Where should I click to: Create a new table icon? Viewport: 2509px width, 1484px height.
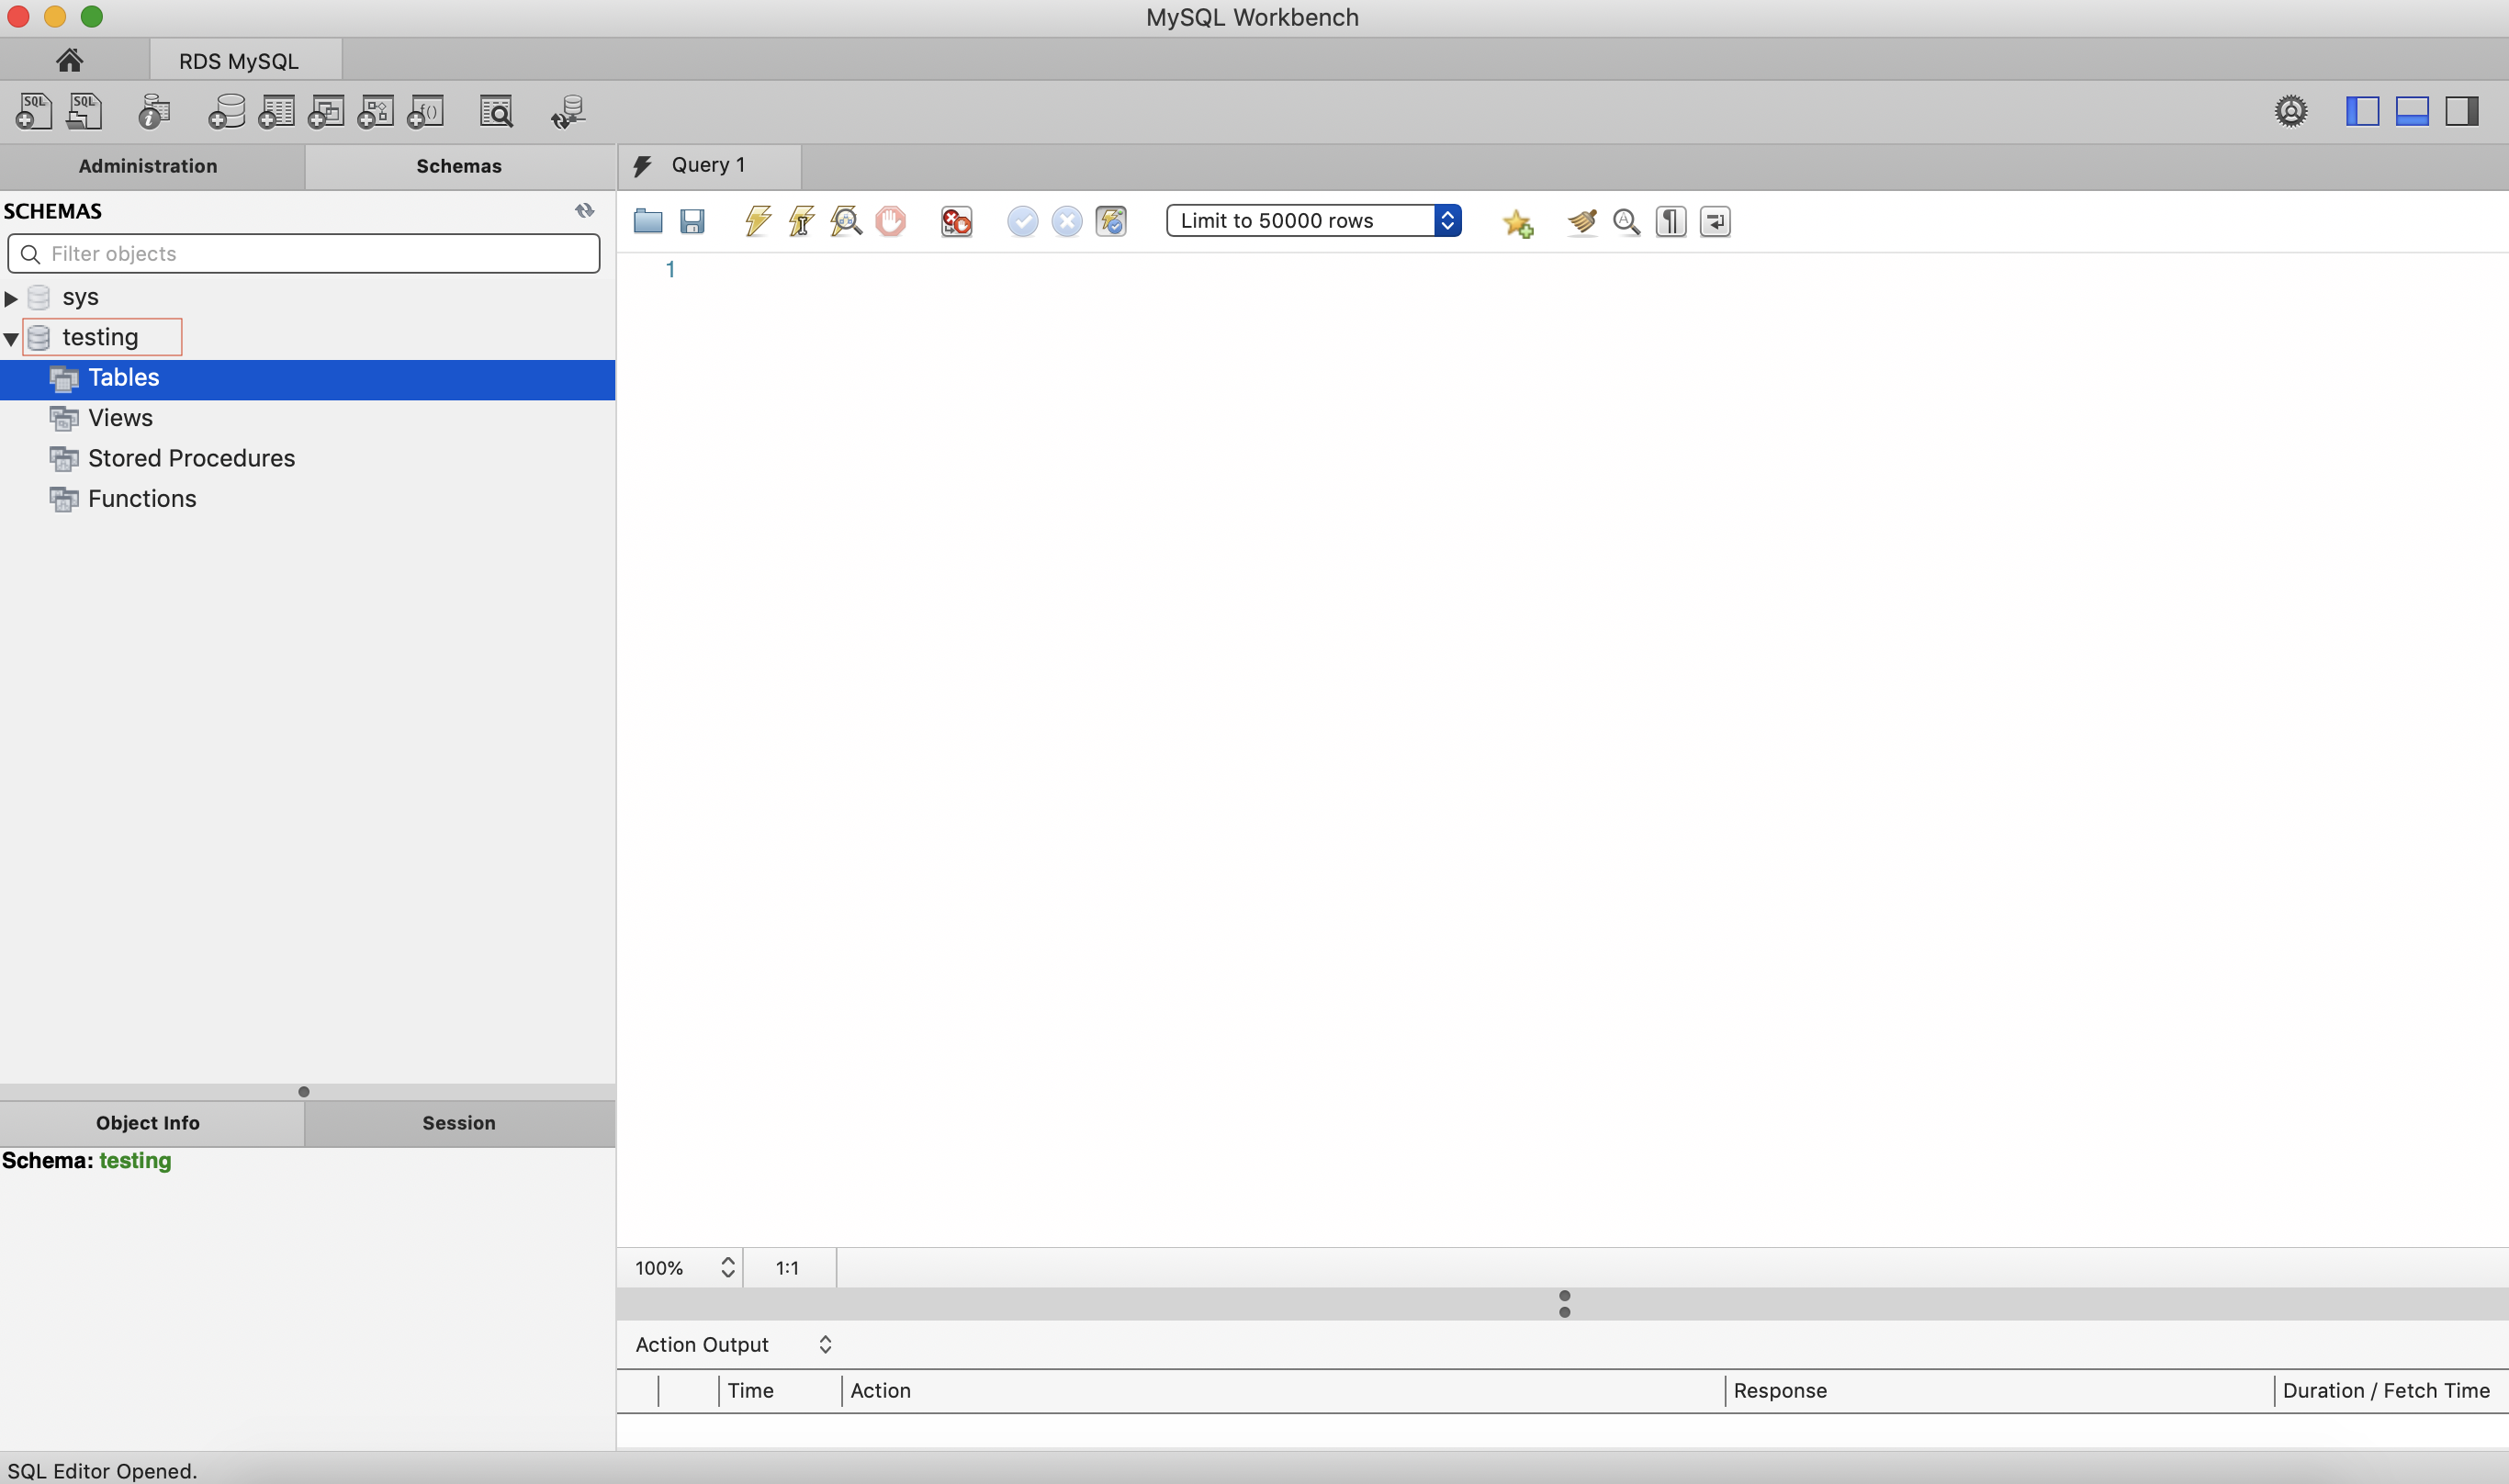click(x=276, y=111)
